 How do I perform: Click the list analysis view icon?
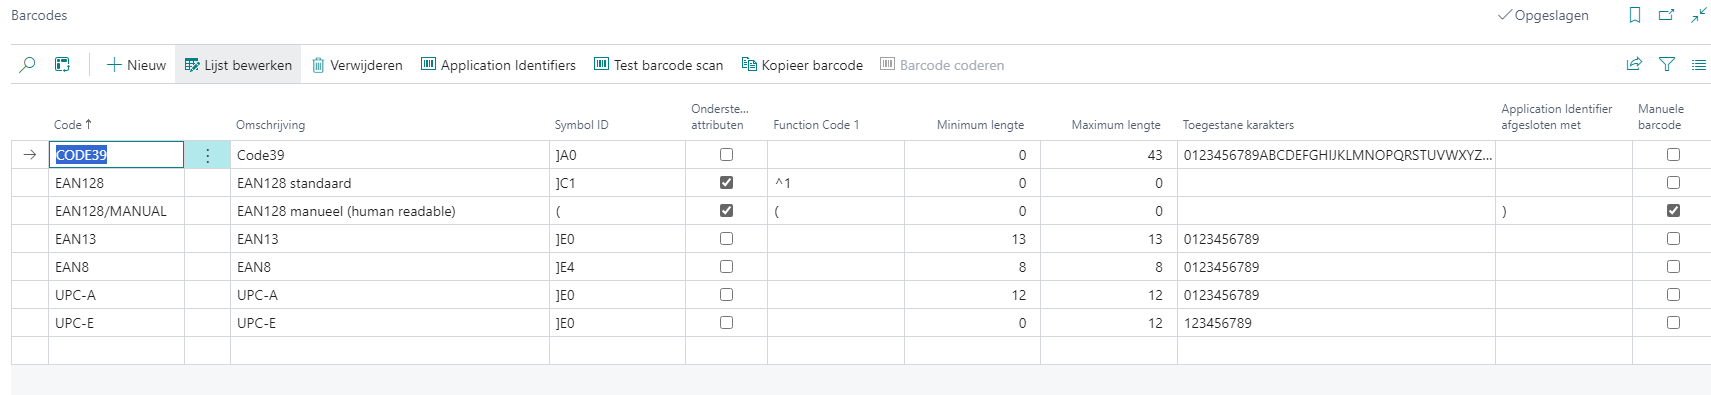pyautogui.click(x=62, y=65)
